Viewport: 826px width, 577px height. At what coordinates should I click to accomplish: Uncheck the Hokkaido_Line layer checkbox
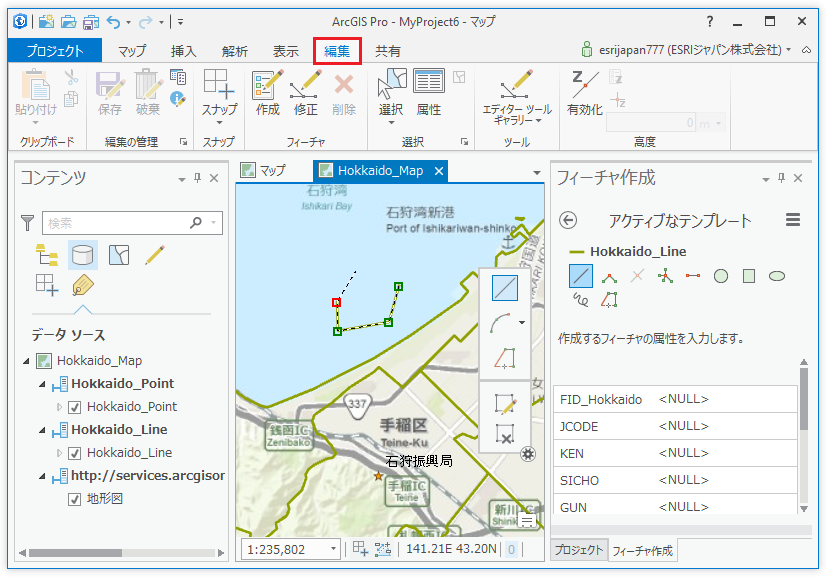(75, 453)
